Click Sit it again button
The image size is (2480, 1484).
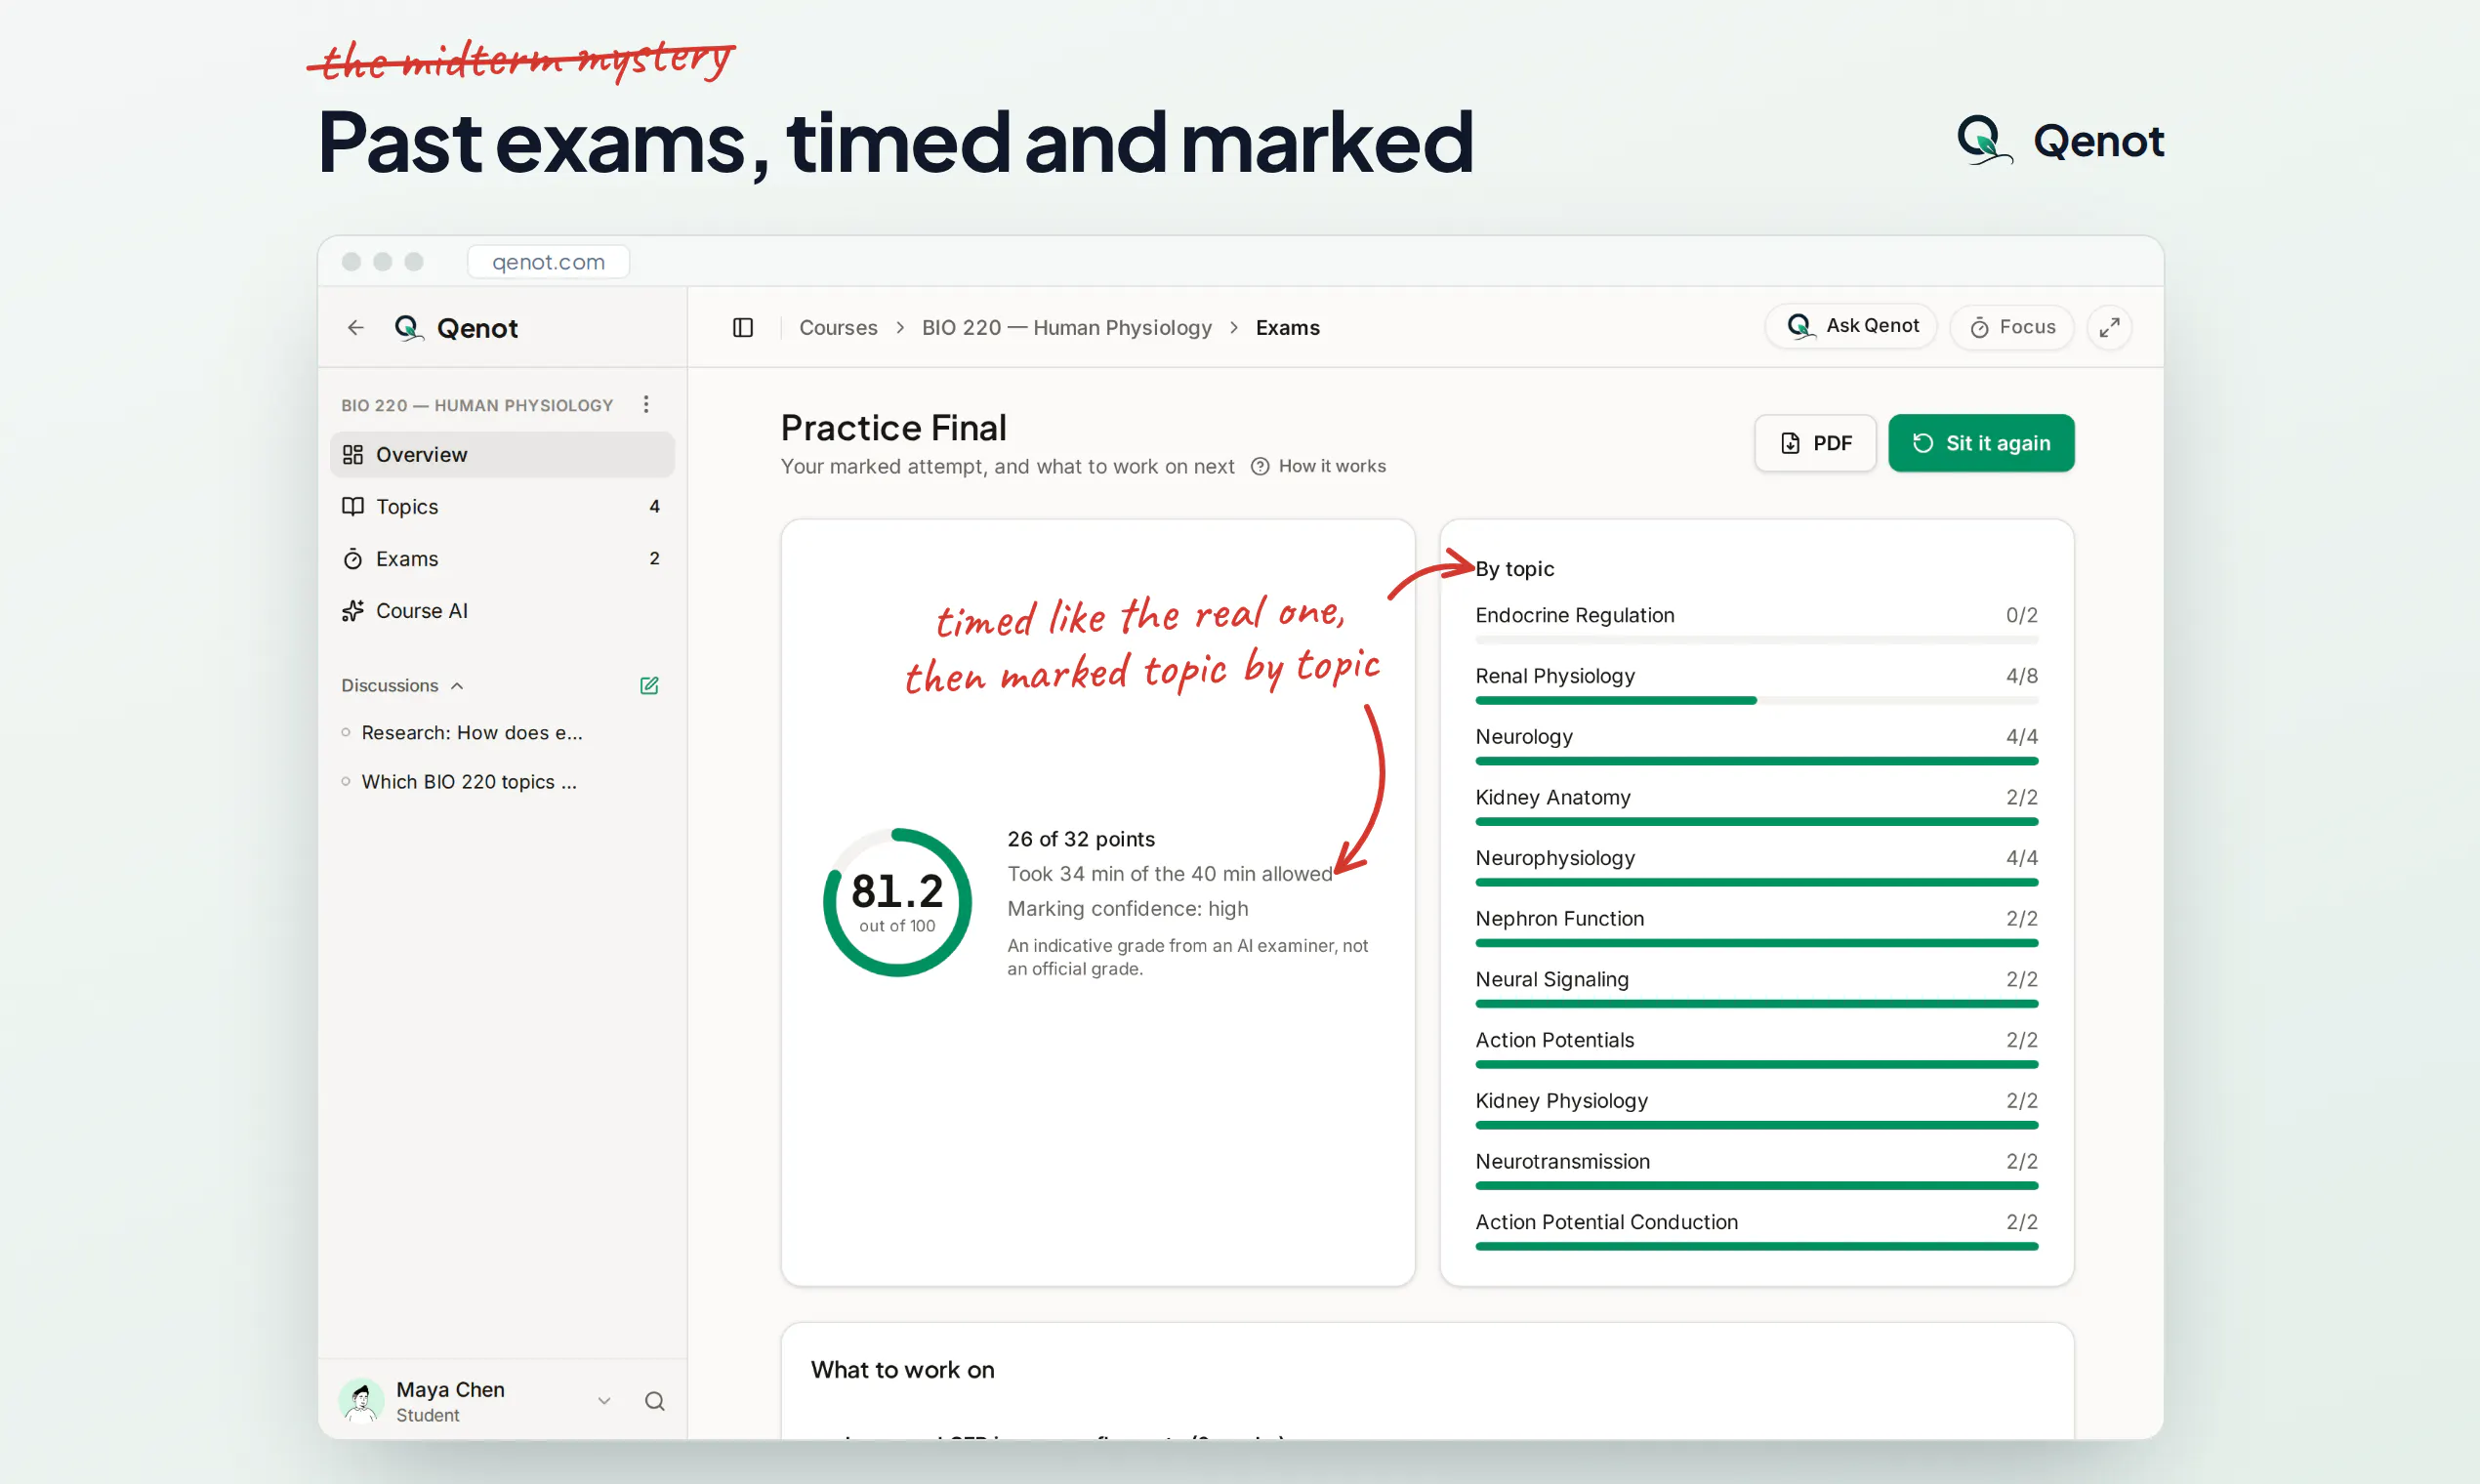click(1981, 443)
